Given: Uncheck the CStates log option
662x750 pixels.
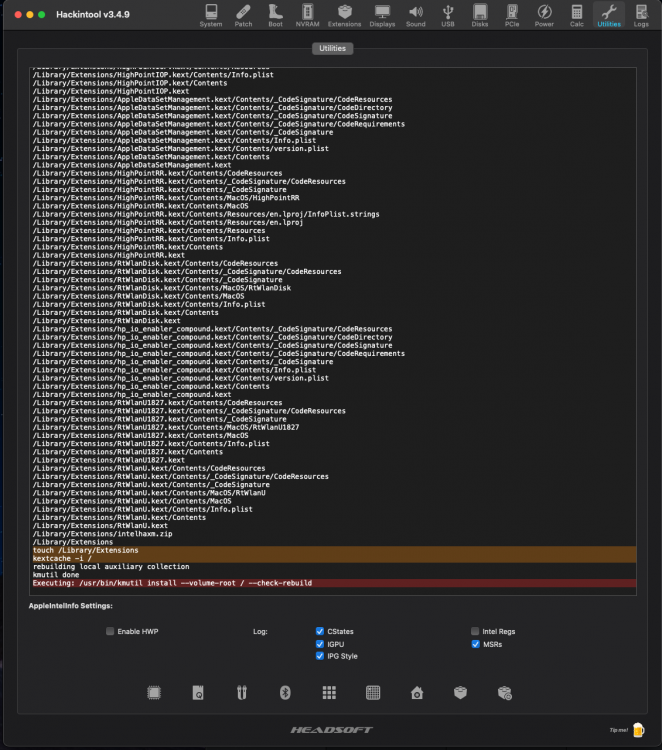Looking at the screenshot, I should pos(320,631).
